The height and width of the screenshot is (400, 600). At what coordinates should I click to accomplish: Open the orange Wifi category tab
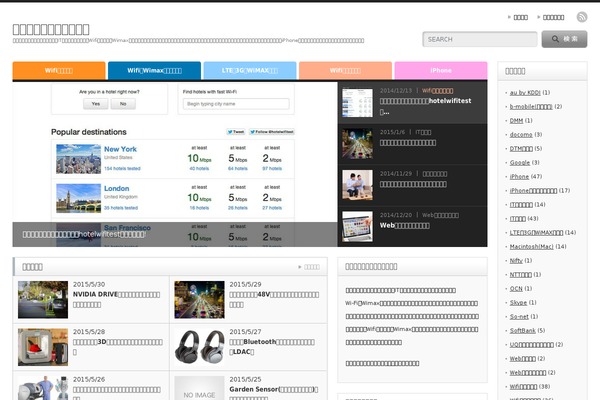[x=59, y=70]
